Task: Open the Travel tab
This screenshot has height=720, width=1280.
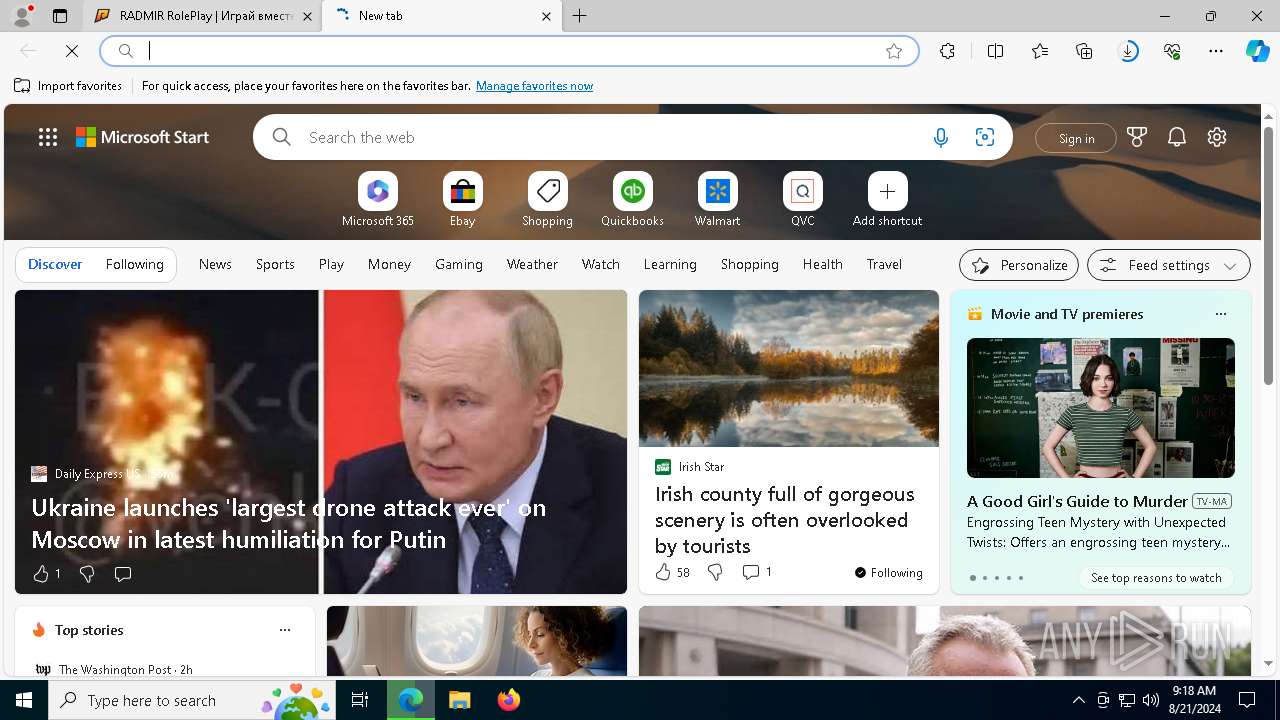Action: click(x=884, y=264)
